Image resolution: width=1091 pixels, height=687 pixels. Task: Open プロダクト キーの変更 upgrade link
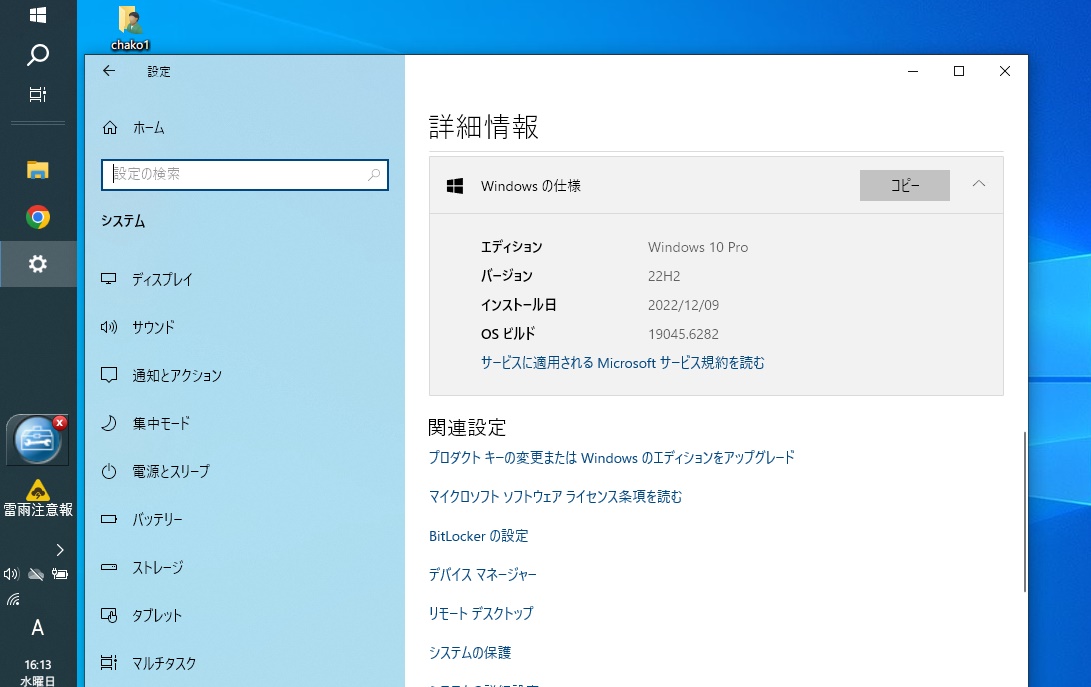pyautogui.click(x=612, y=457)
